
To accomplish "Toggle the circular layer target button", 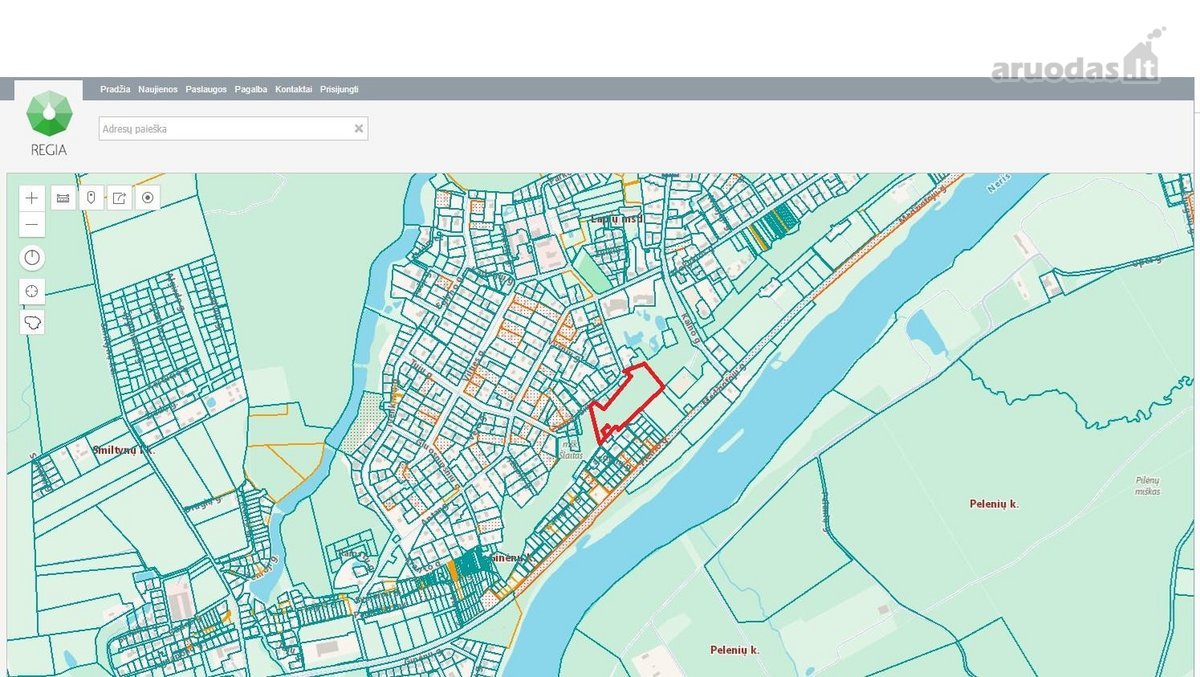I will pyautogui.click(x=148, y=198).
